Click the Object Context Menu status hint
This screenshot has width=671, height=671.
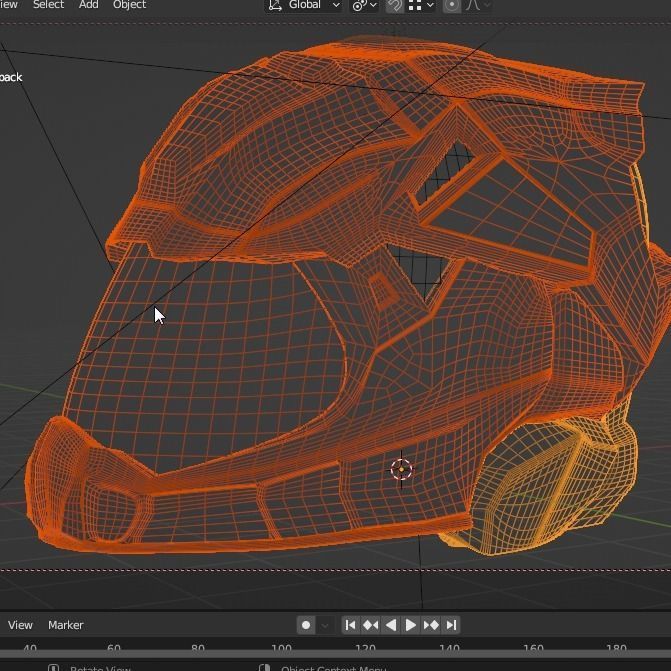click(x=333, y=668)
